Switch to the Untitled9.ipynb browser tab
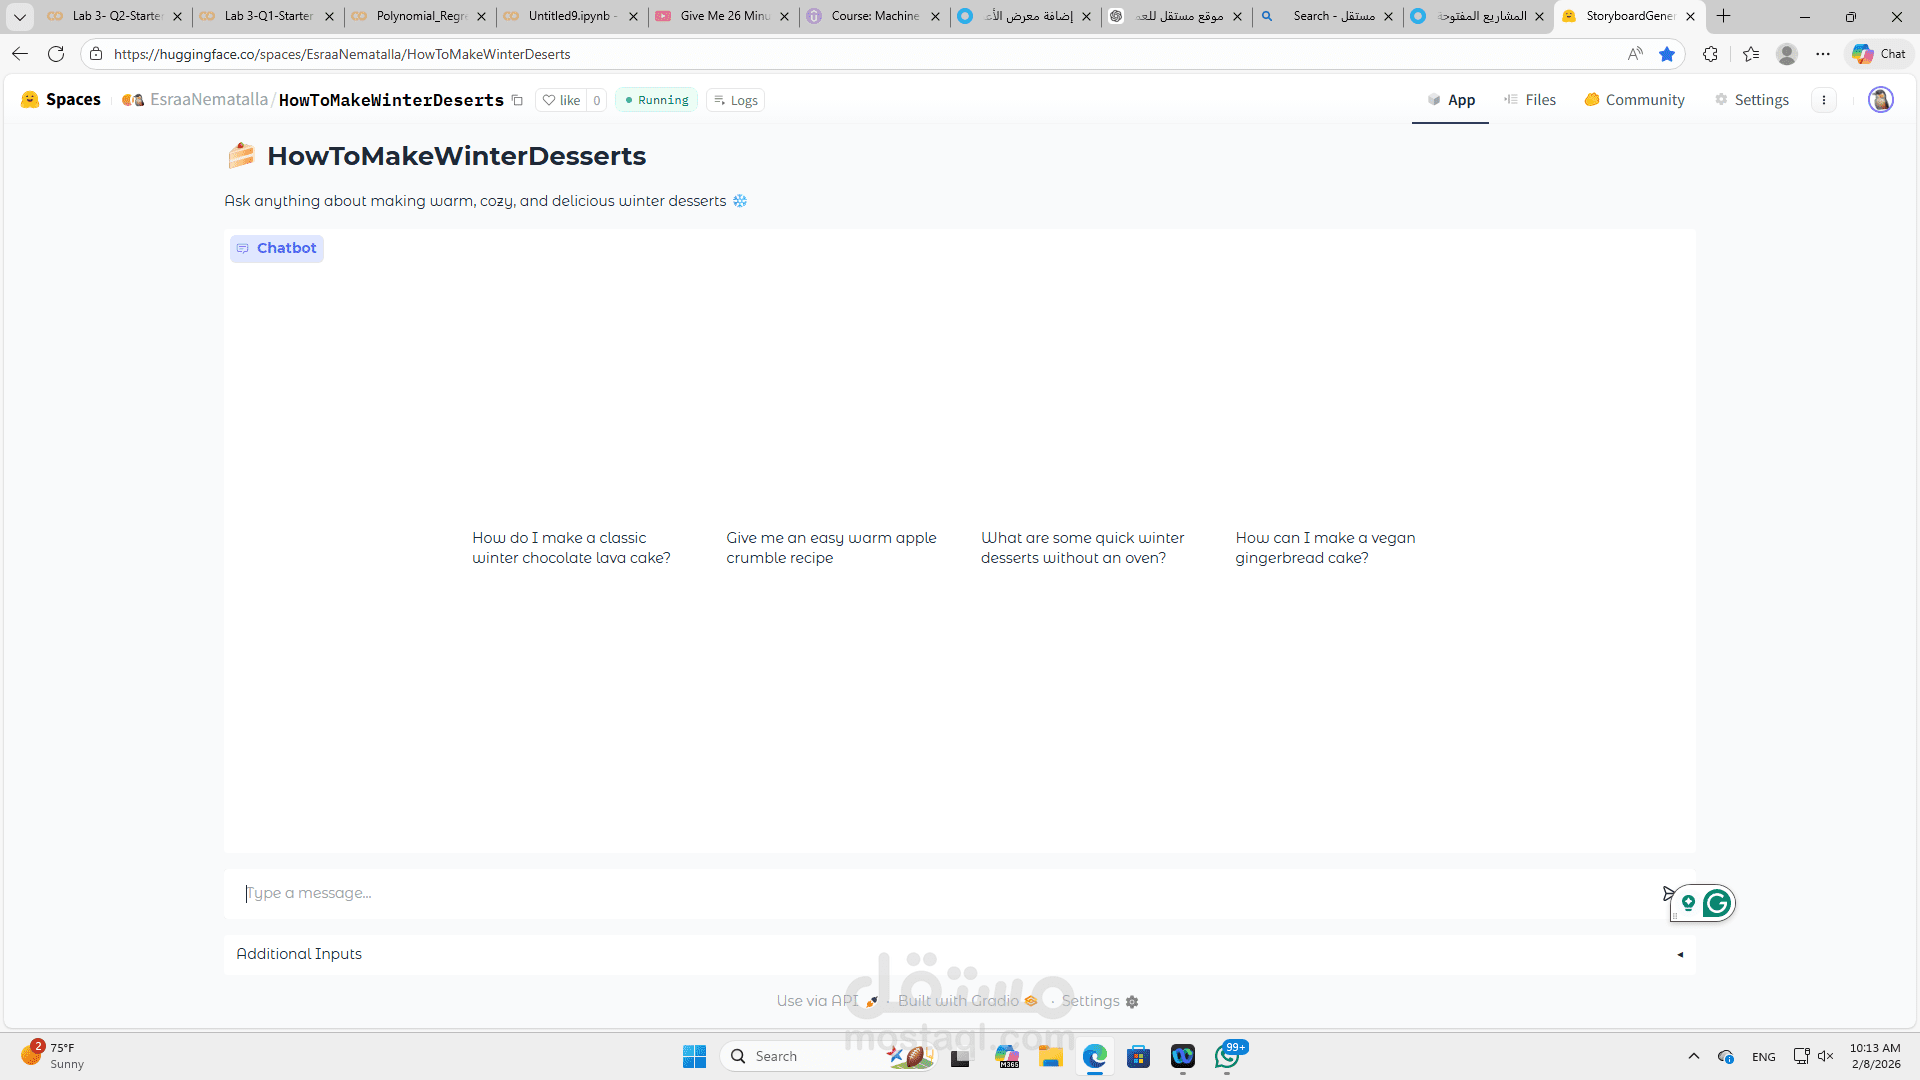The image size is (1920, 1080). point(571,16)
